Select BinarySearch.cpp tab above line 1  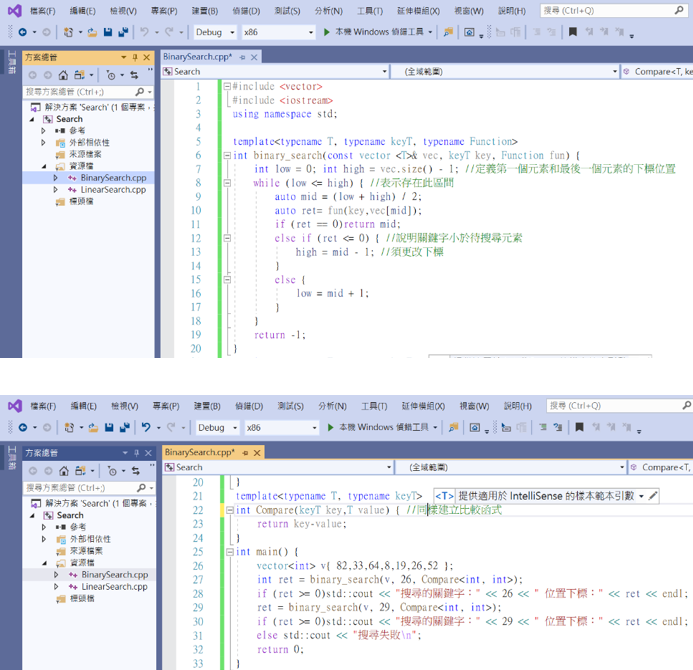pyautogui.click(x=197, y=57)
